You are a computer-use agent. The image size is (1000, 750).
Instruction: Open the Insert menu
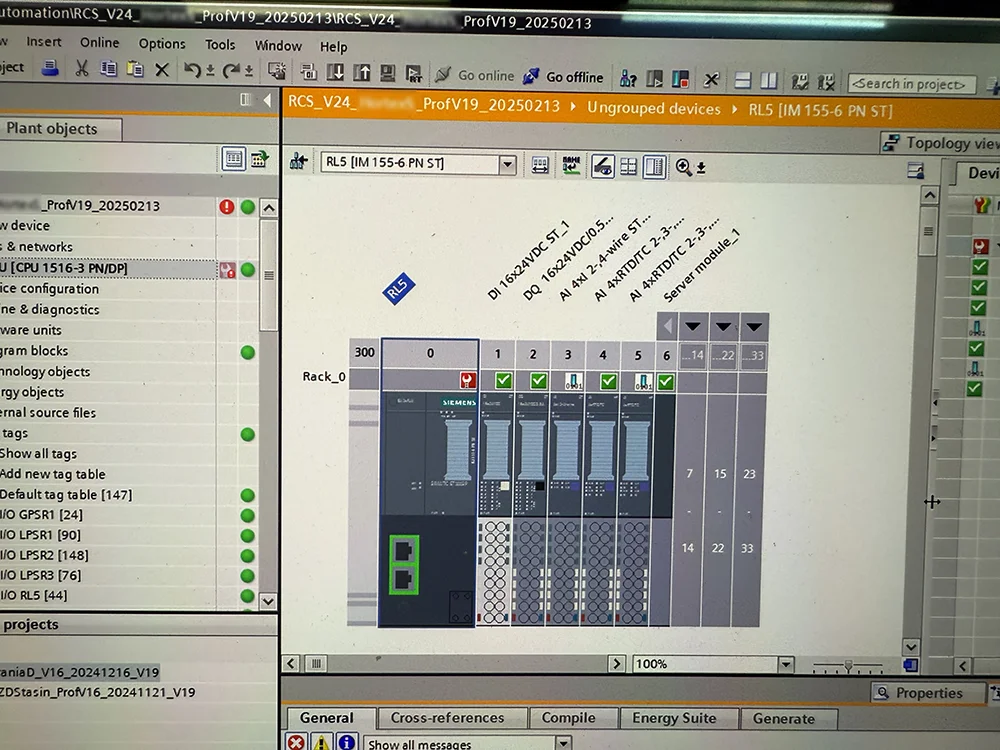(43, 41)
